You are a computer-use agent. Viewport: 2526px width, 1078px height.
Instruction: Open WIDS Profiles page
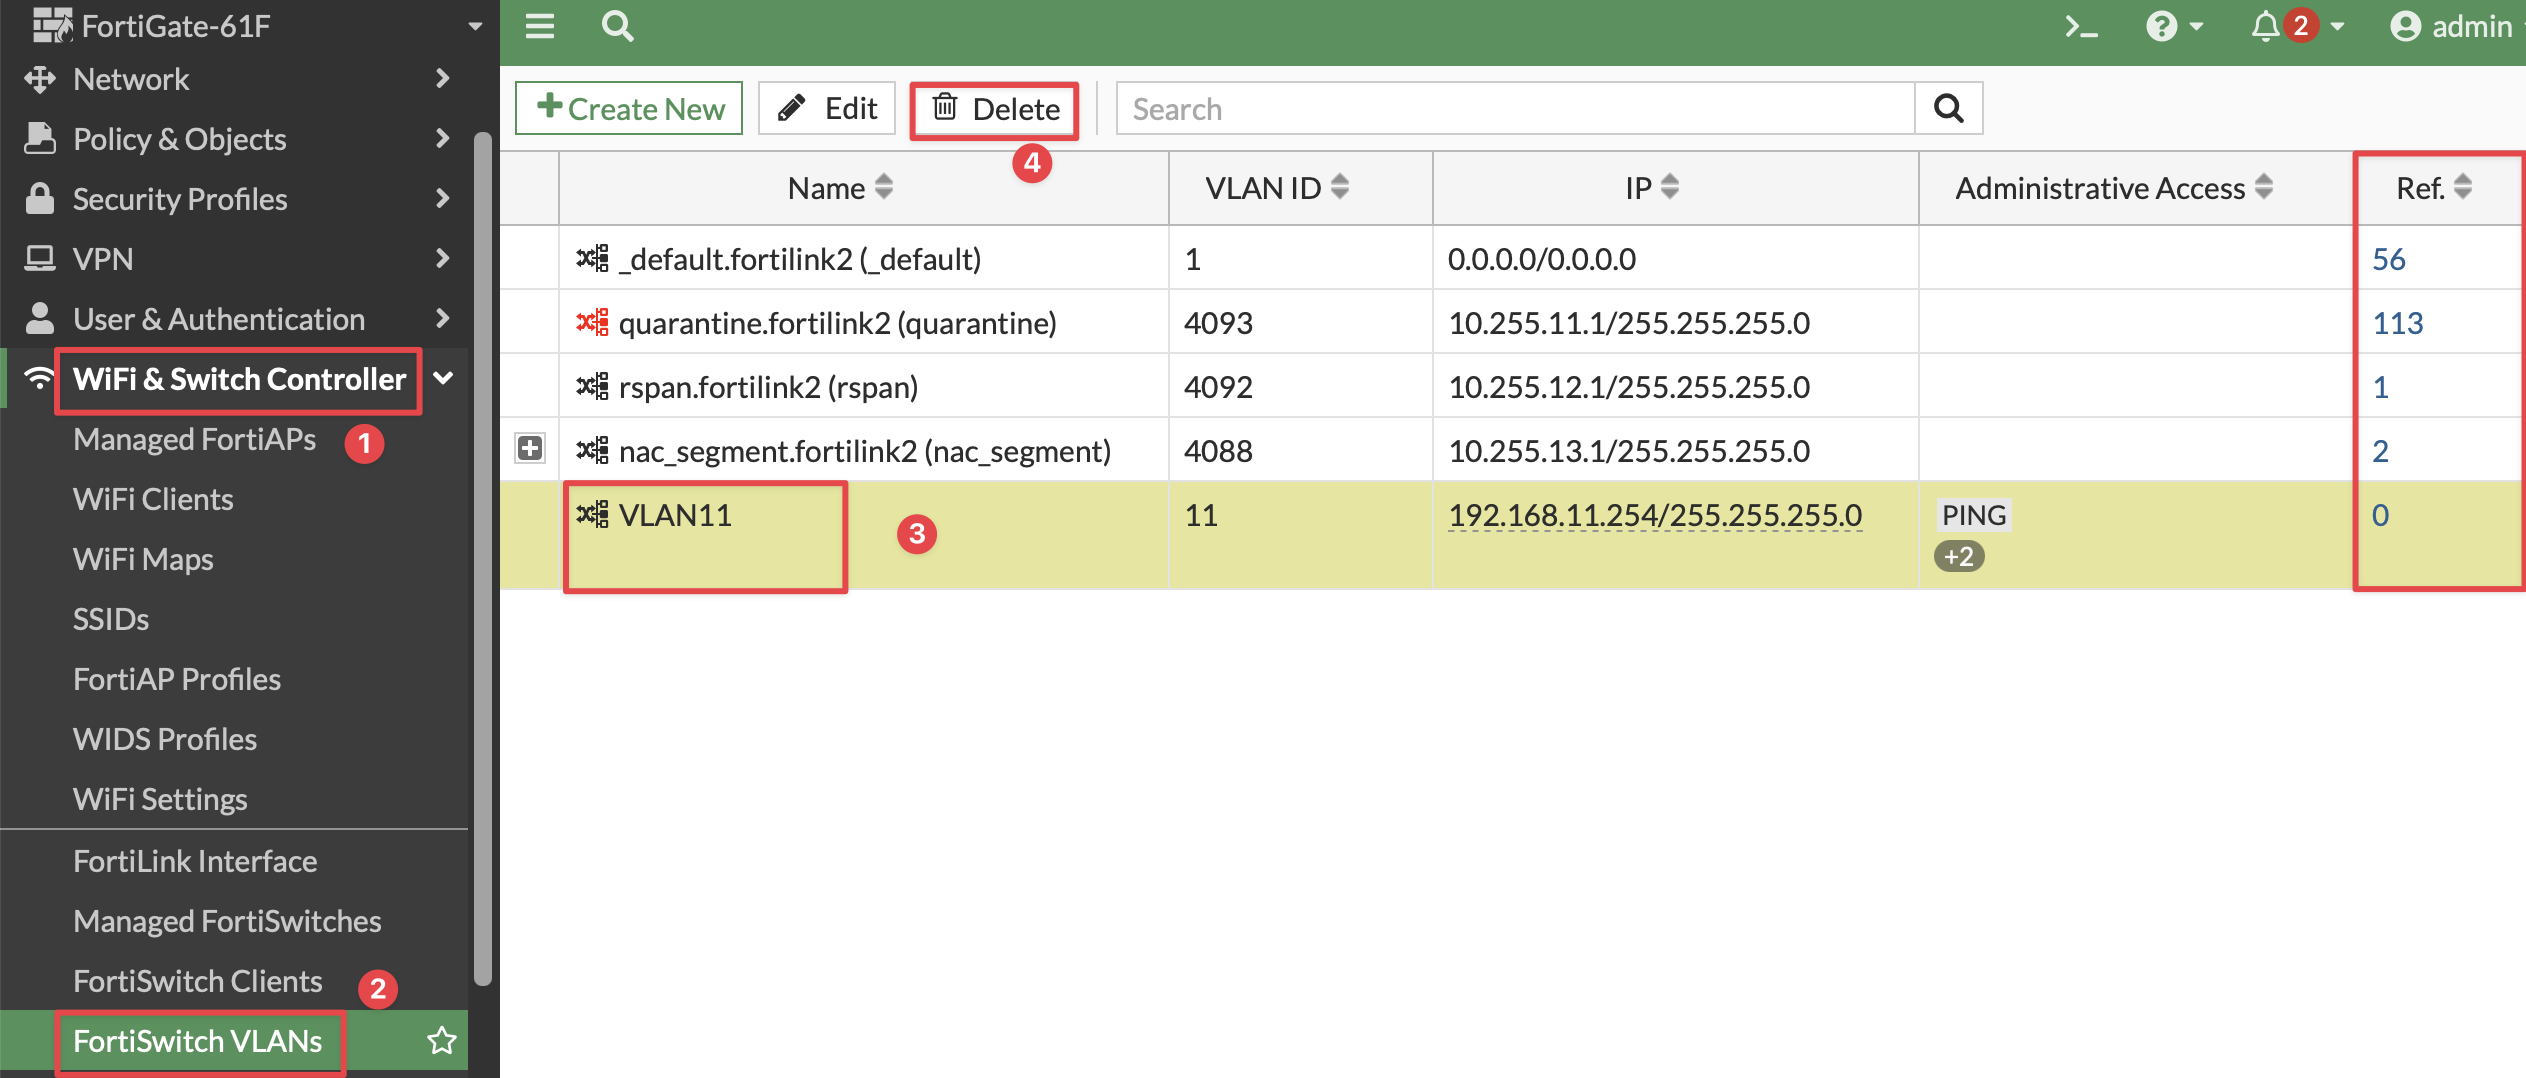(165, 739)
